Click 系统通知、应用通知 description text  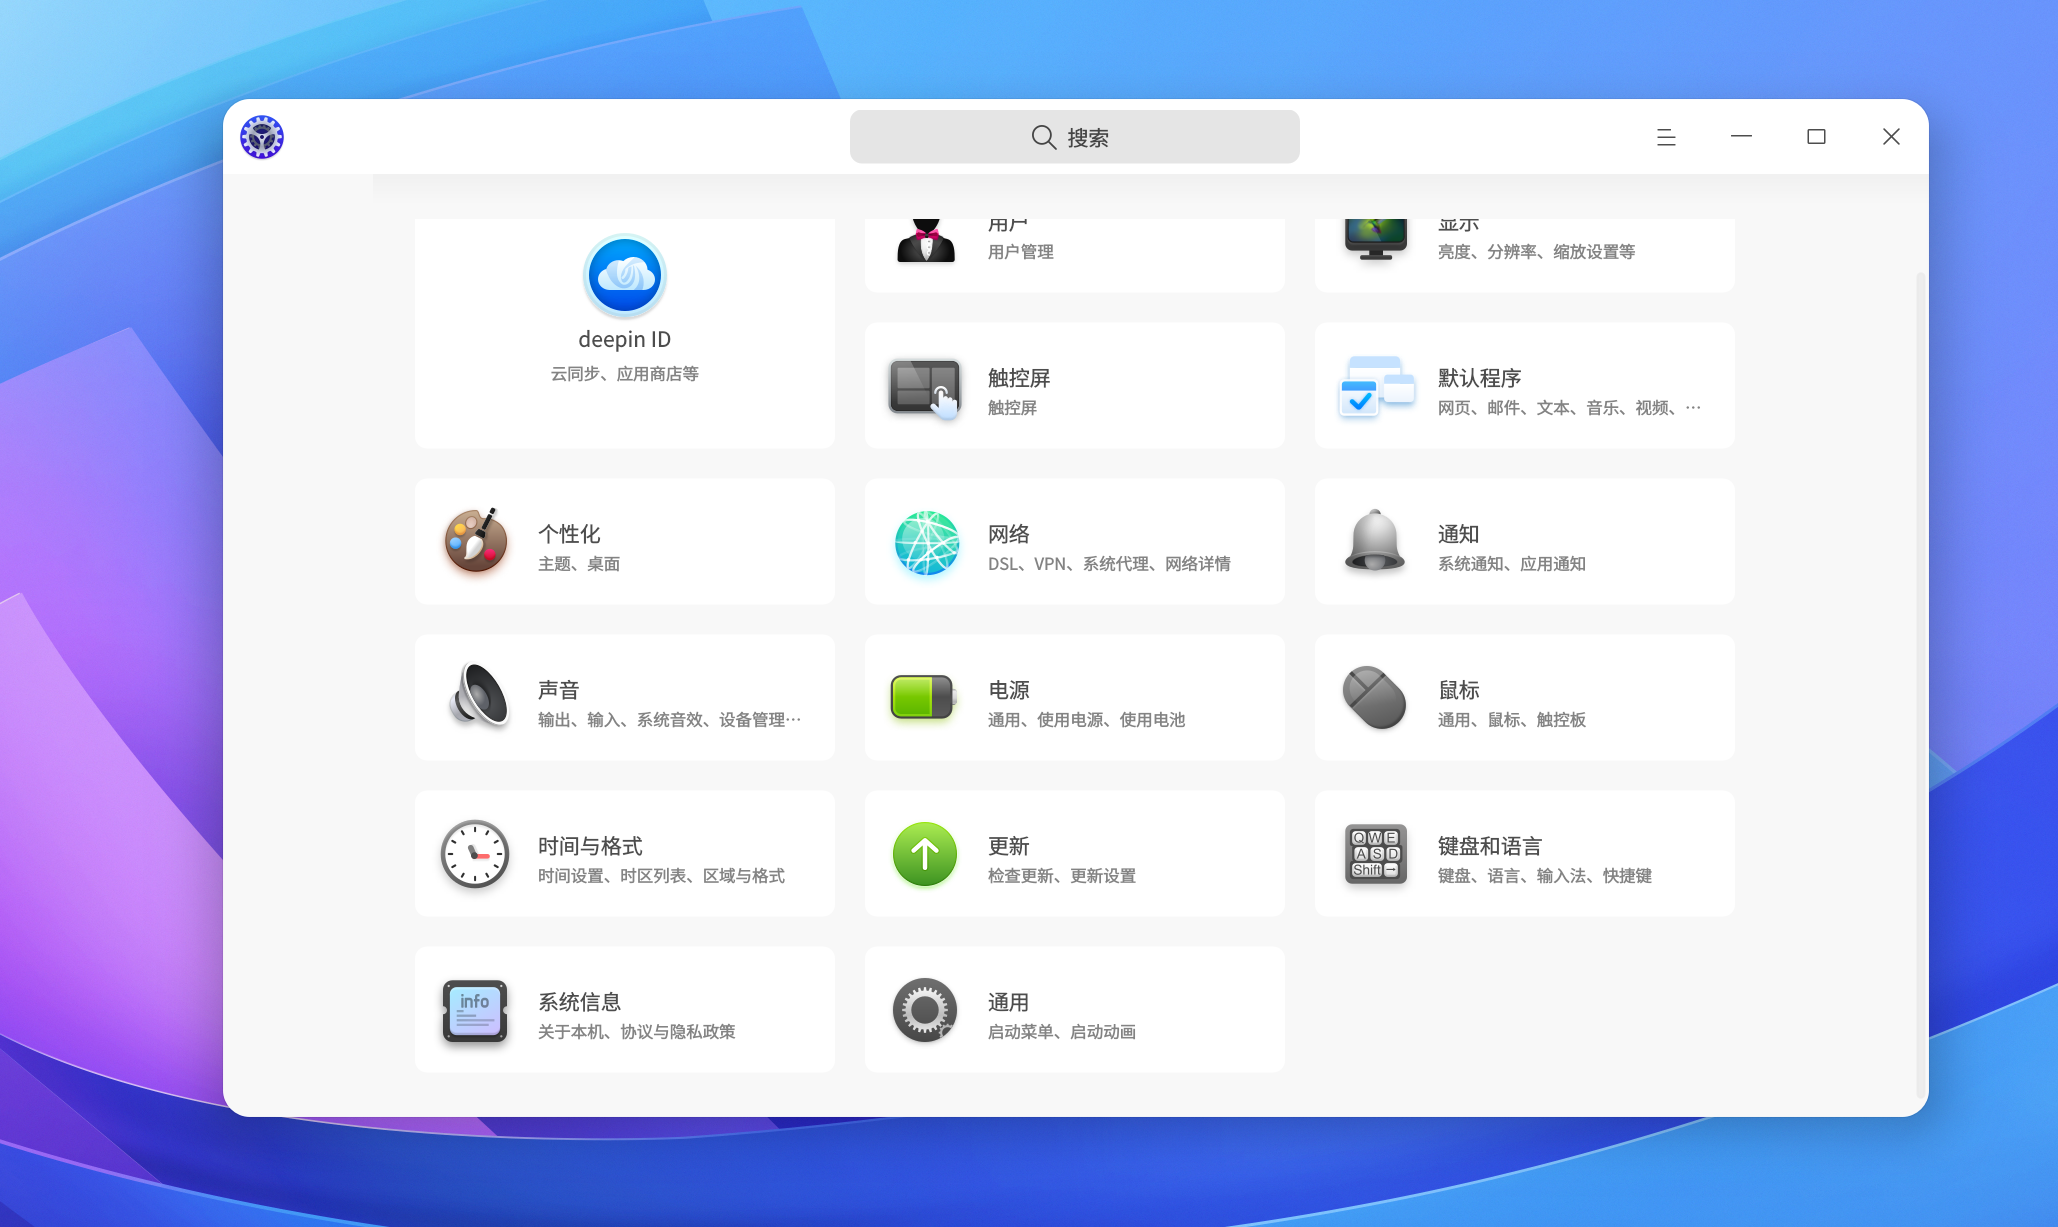[x=1512, y=564]
